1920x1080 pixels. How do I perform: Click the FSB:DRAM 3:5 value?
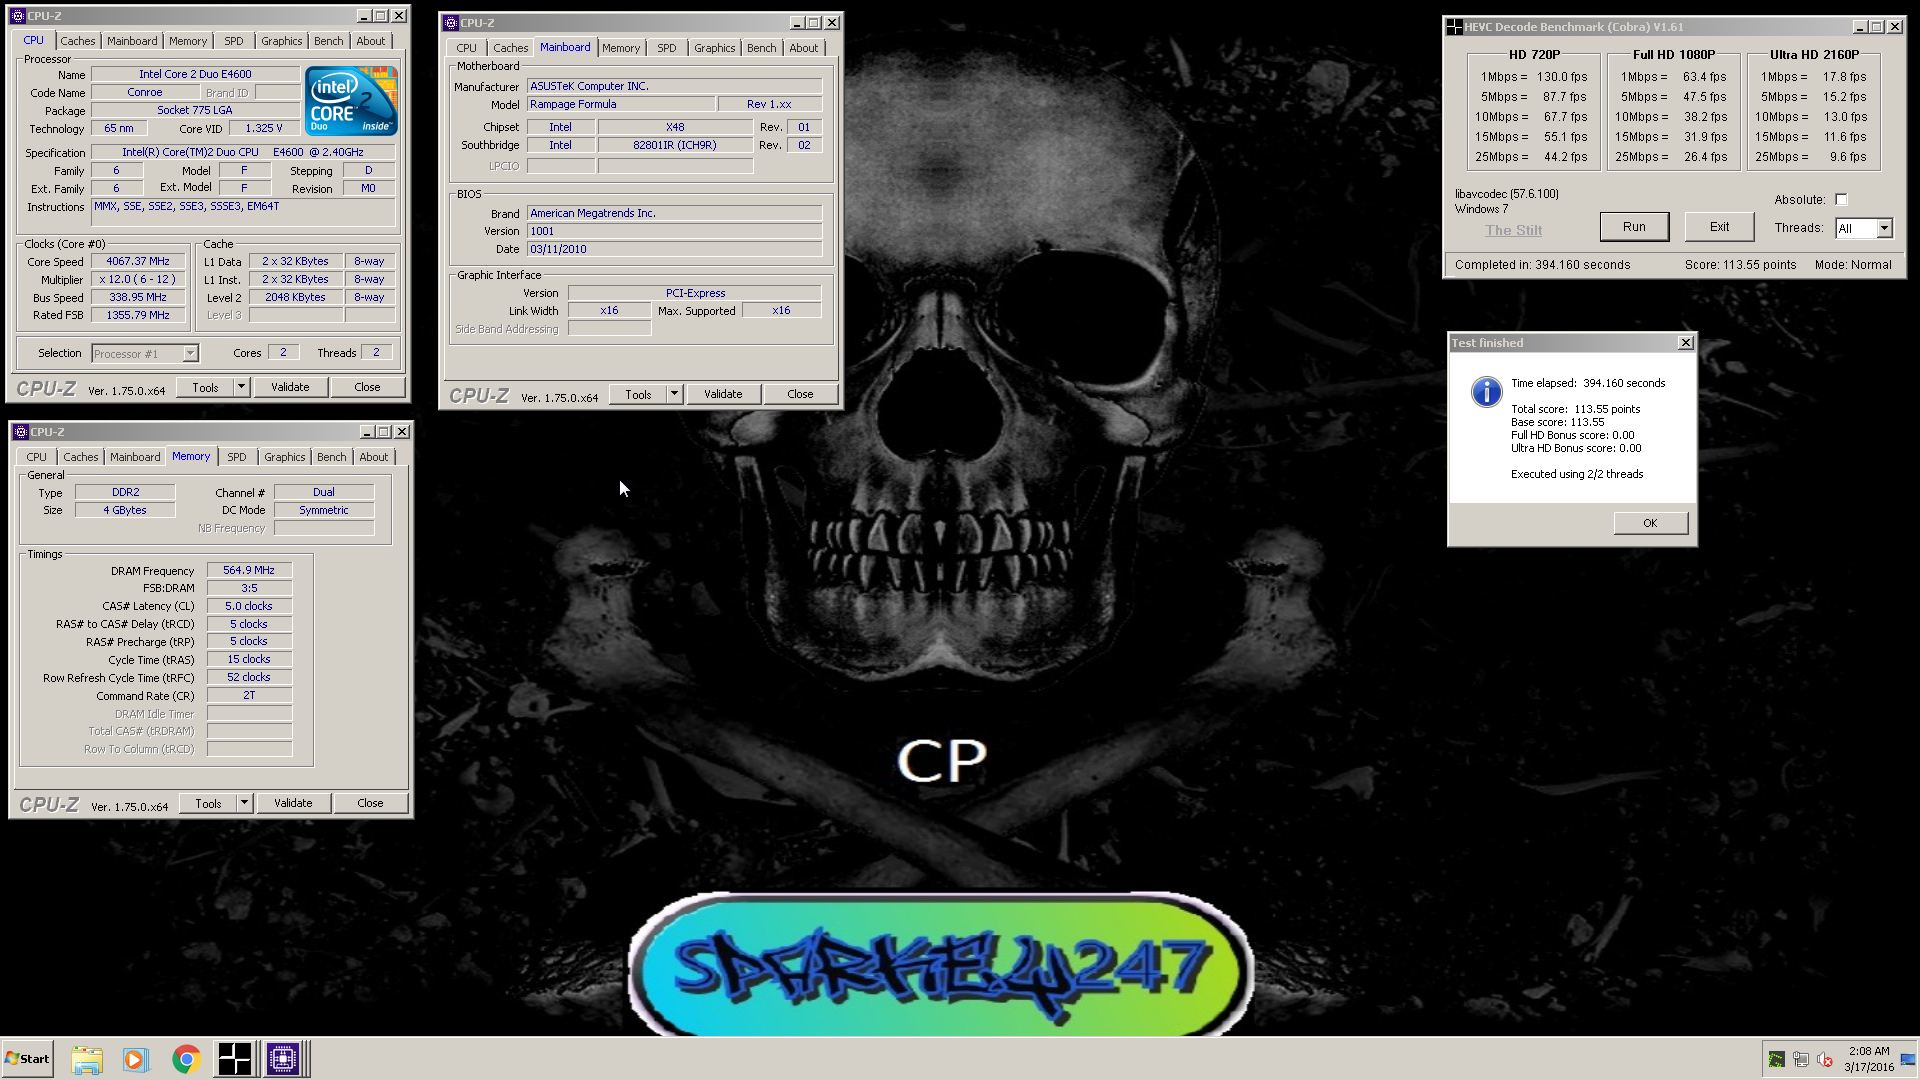coord(249,588)
